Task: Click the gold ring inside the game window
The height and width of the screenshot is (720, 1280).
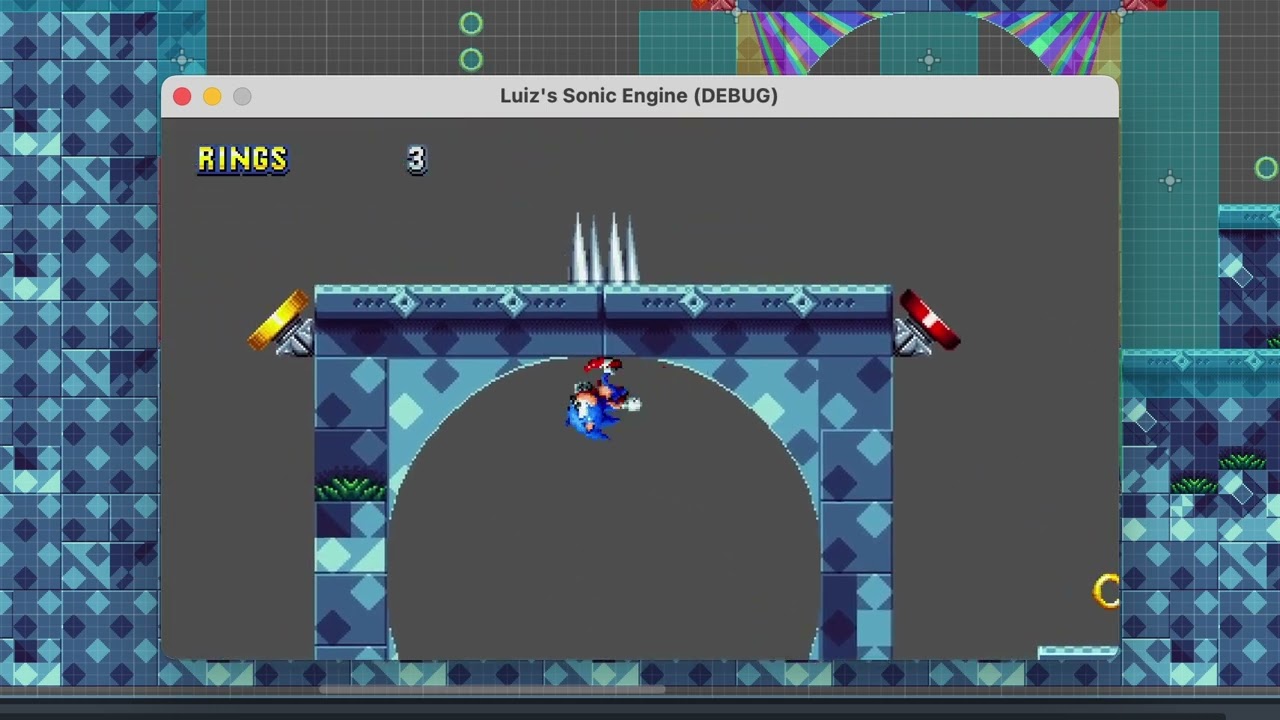Action: [x=1106, y=591]
